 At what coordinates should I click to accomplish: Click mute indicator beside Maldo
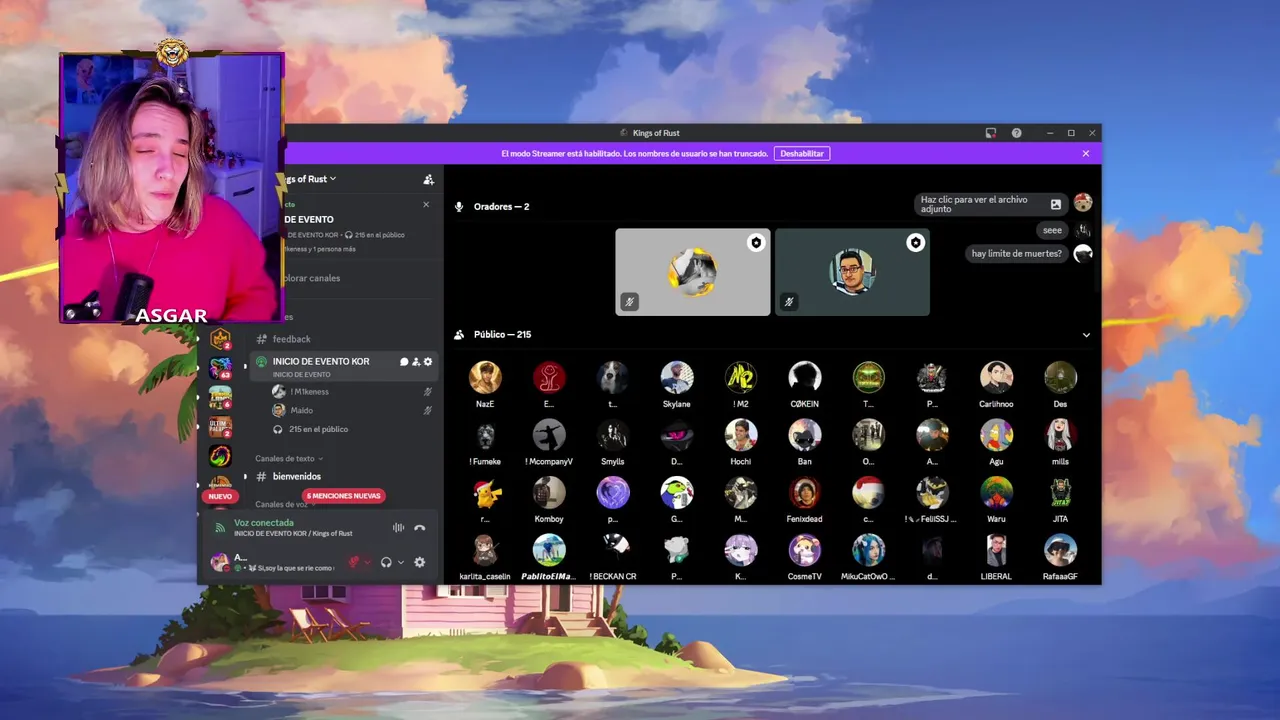(428, 410)
